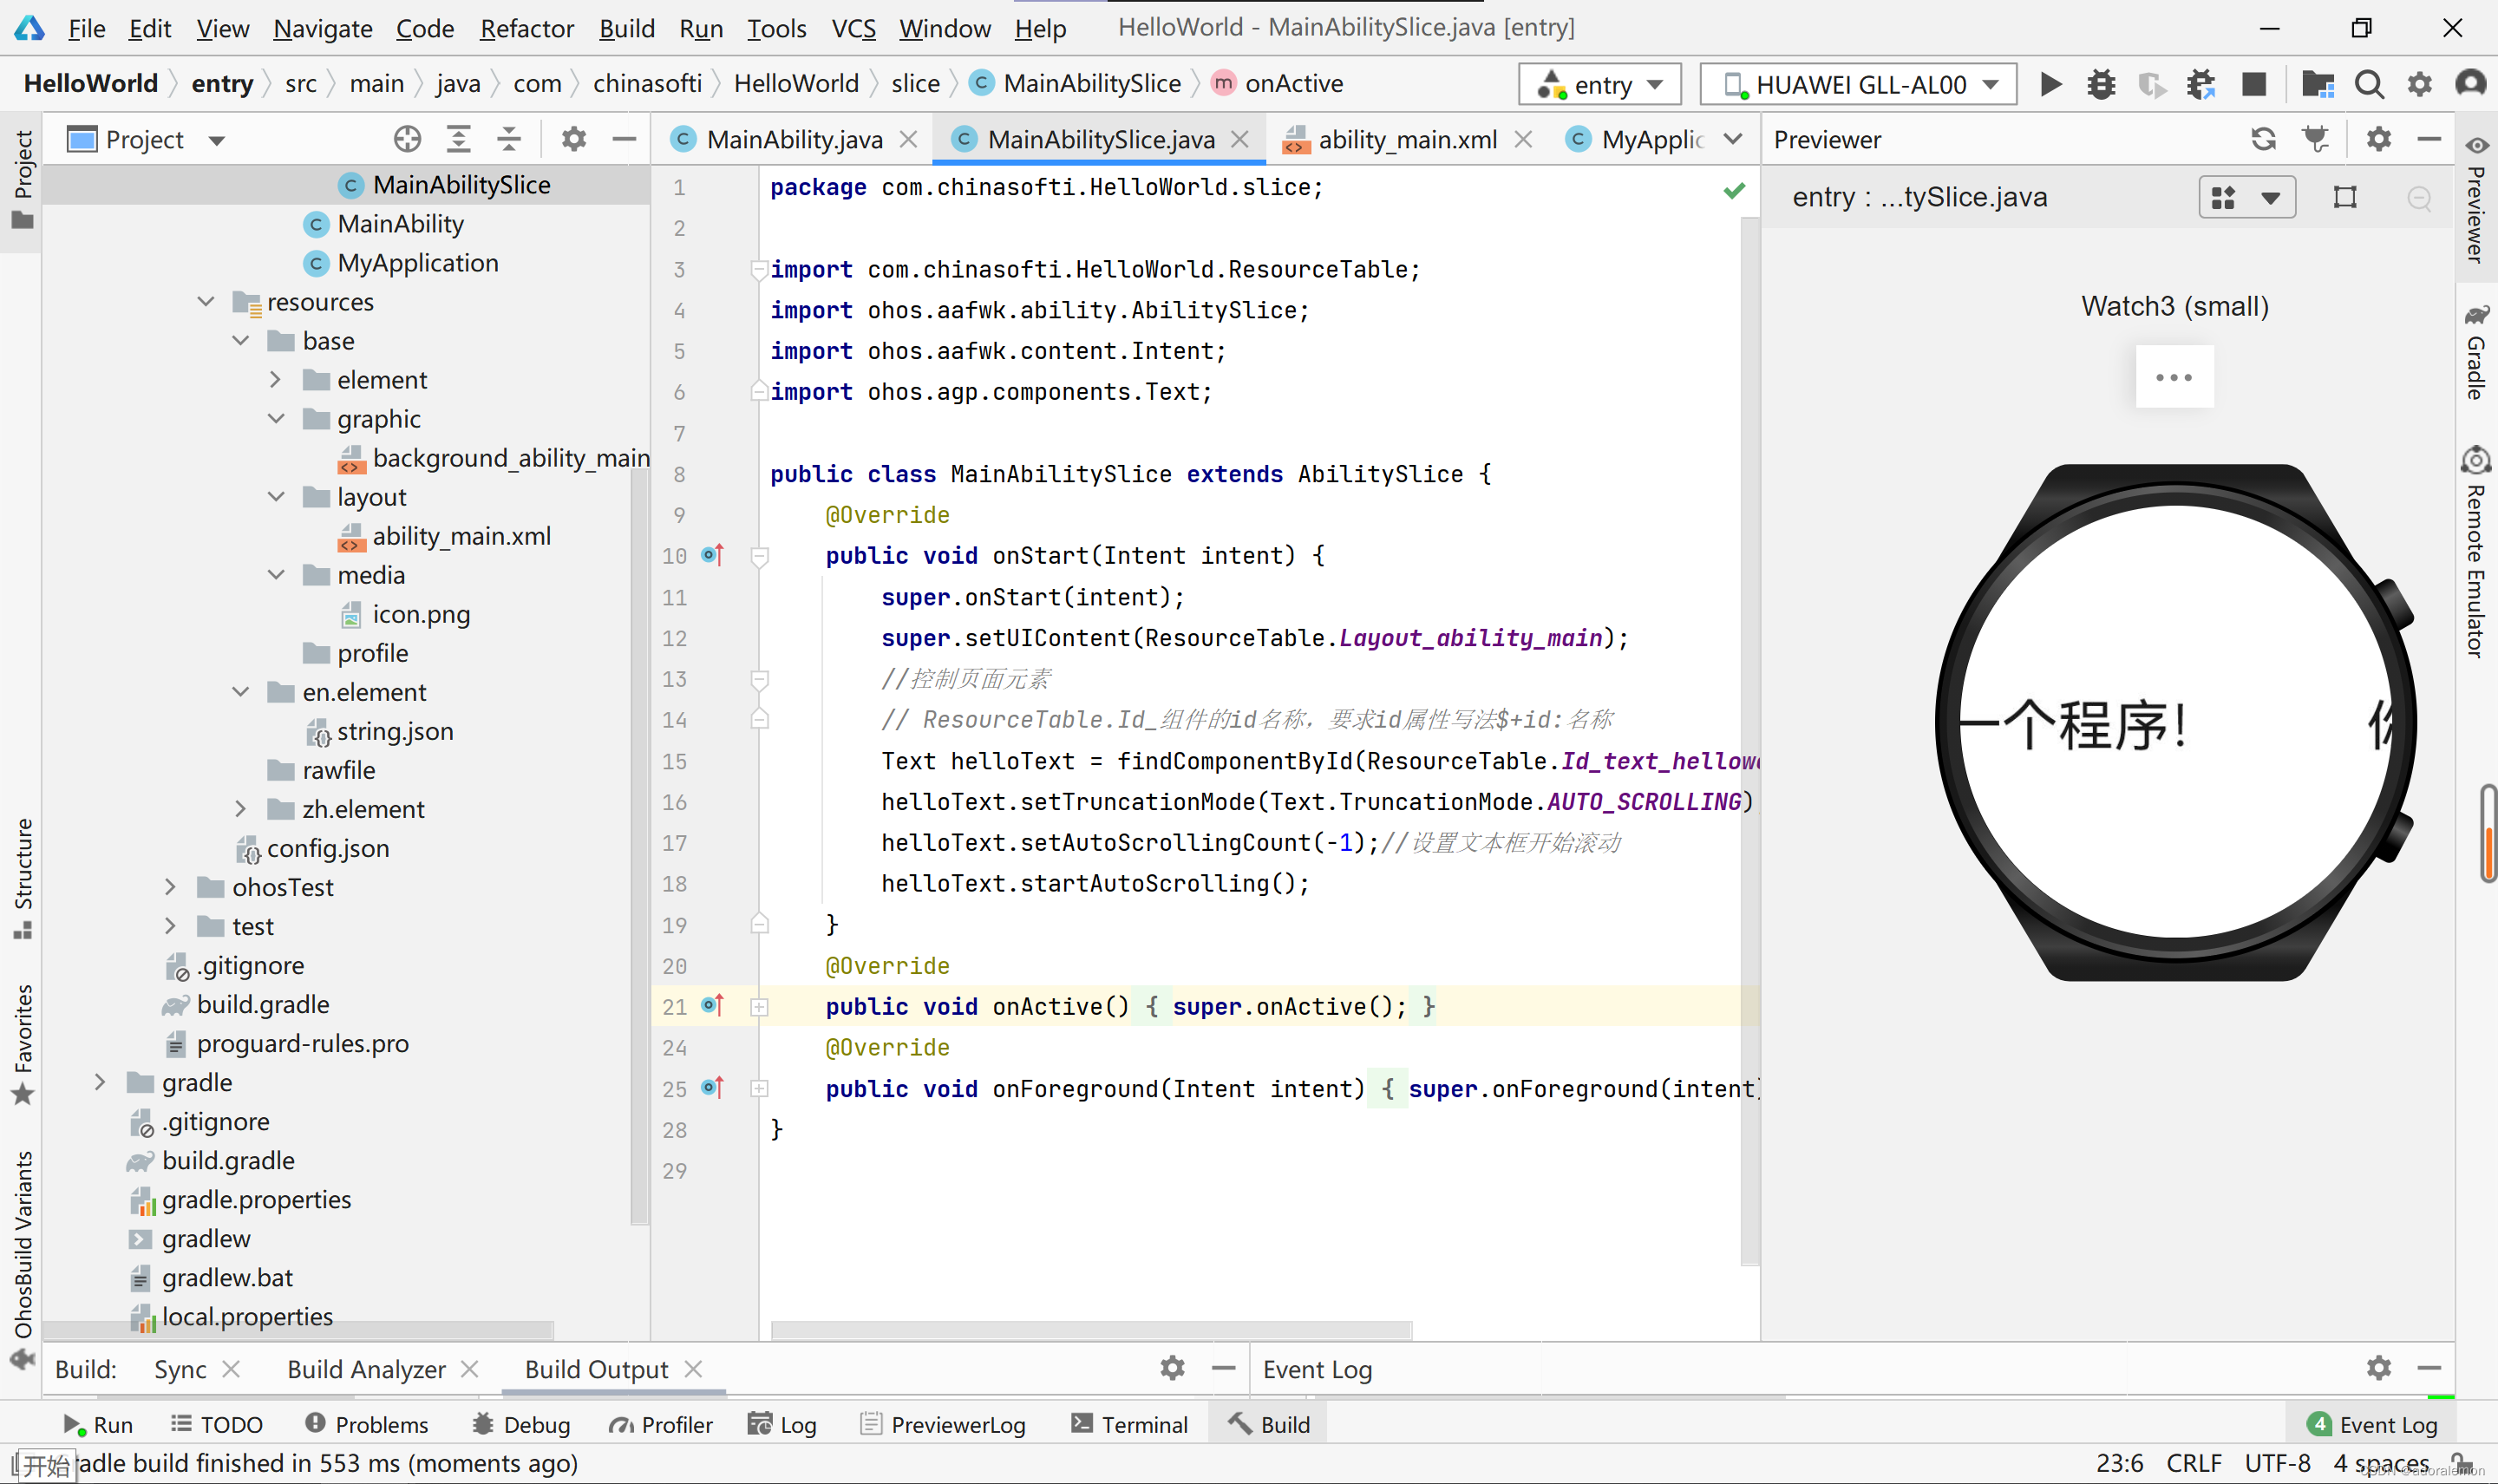This screenshot has width=2498, height=1484.
Task: Open the Refactor menu
Action: (x=527, y=28)
